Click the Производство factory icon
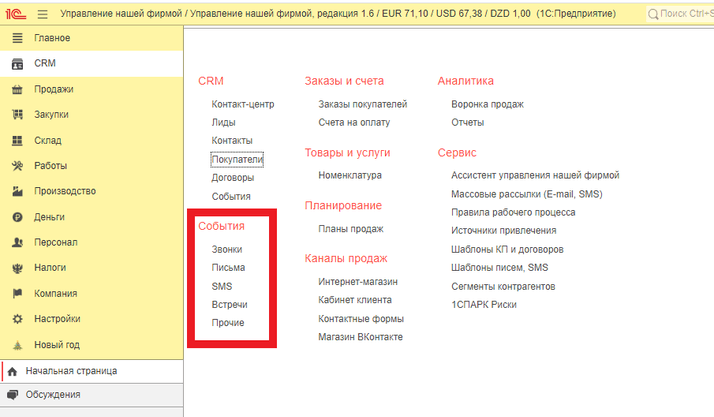 [x=17, y=191]
